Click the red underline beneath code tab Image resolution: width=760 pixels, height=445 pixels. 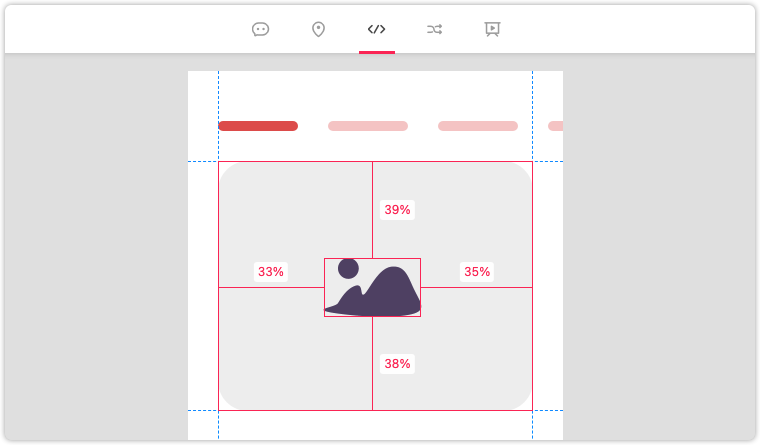pos(377,52)
